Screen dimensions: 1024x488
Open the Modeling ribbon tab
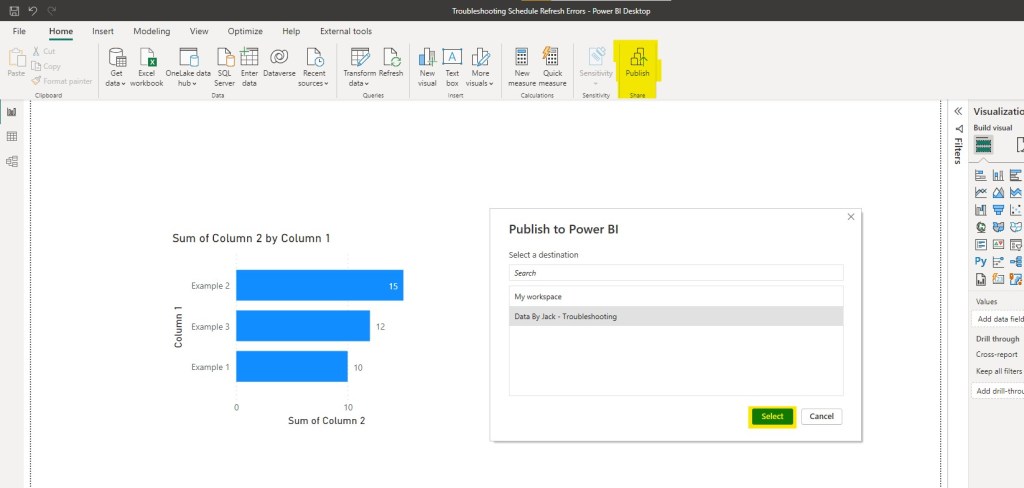151,32
